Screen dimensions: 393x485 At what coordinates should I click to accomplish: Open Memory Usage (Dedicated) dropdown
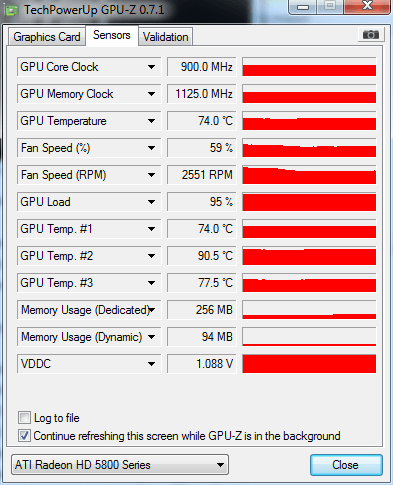[152, 310]
